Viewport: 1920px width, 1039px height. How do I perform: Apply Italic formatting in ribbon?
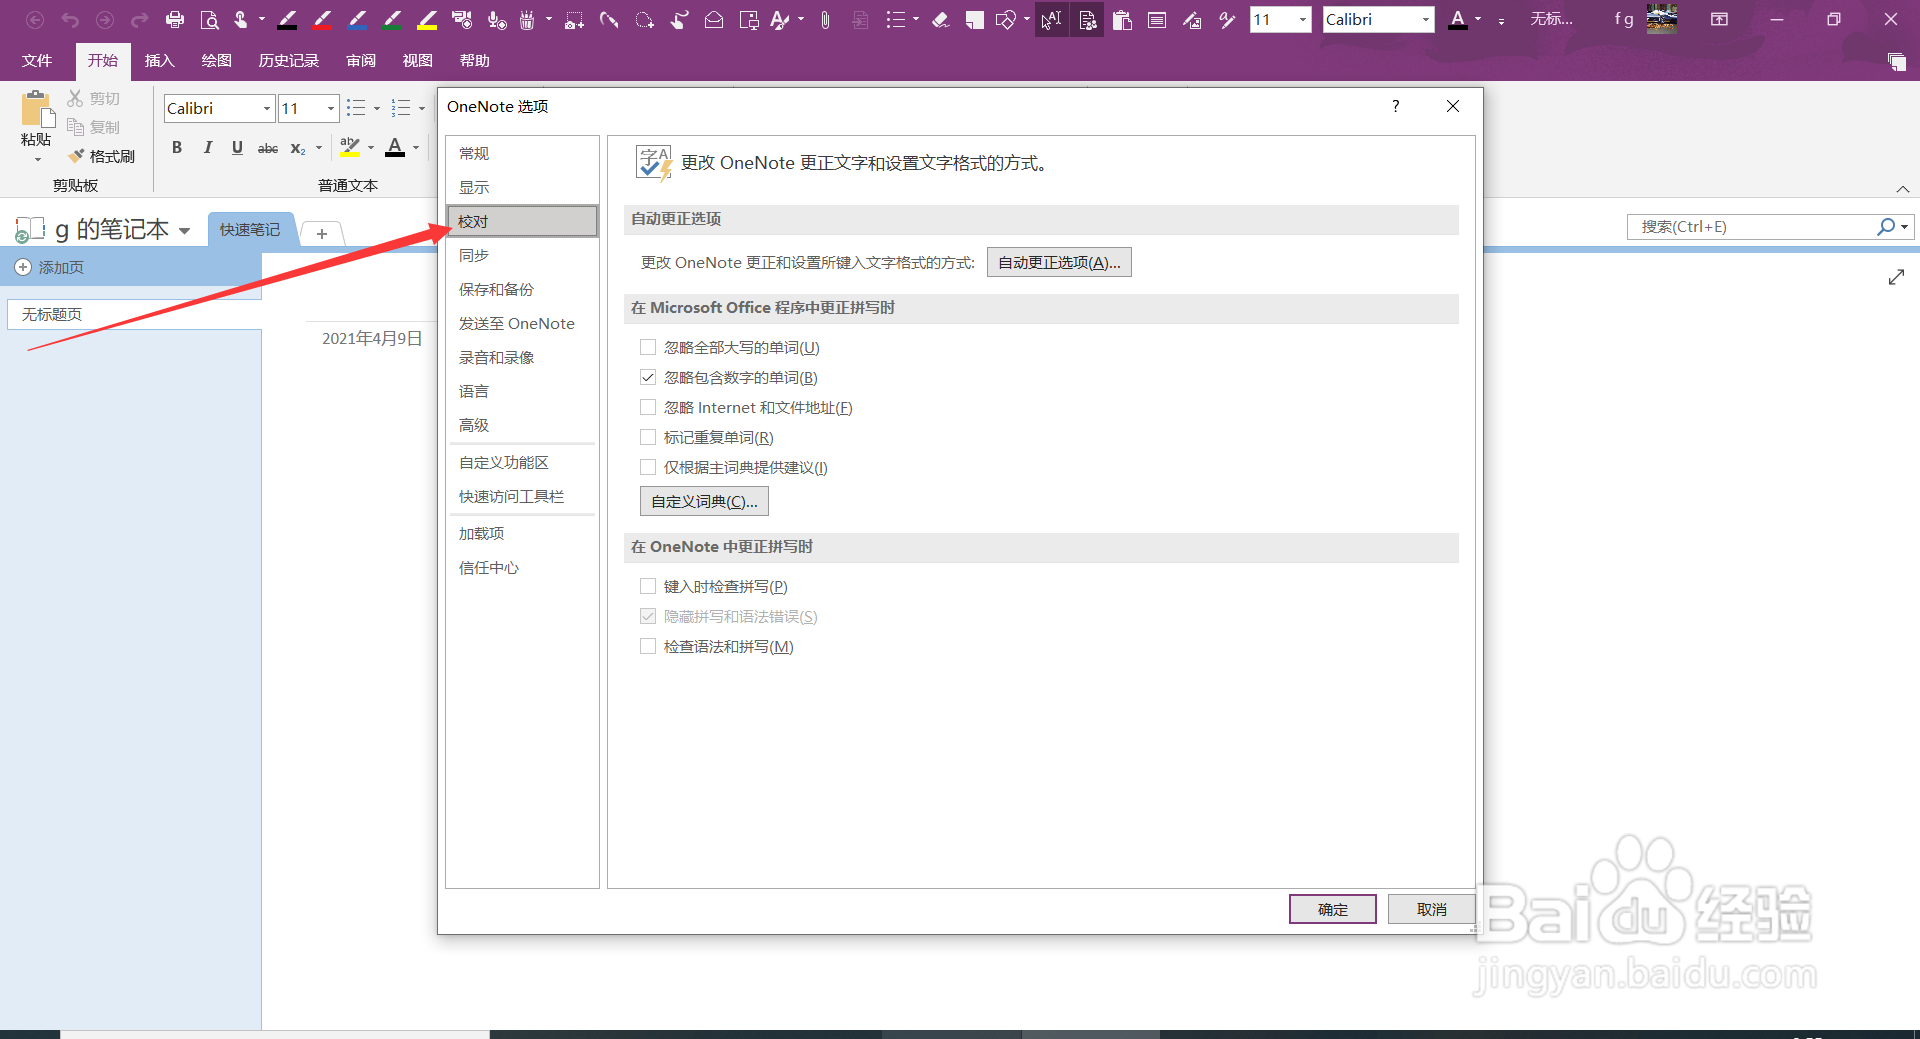207,148
